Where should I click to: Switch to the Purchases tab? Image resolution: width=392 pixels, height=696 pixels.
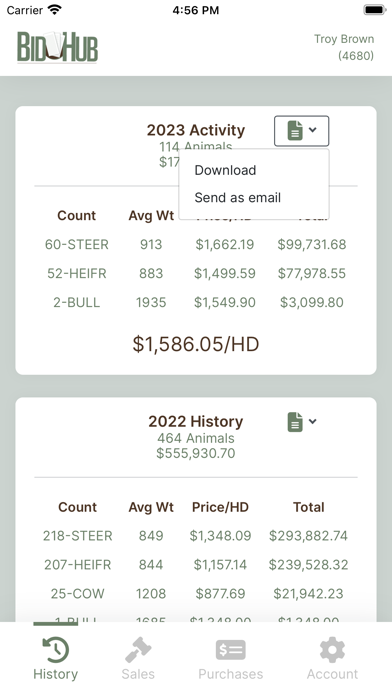click(x=230, y=659)
